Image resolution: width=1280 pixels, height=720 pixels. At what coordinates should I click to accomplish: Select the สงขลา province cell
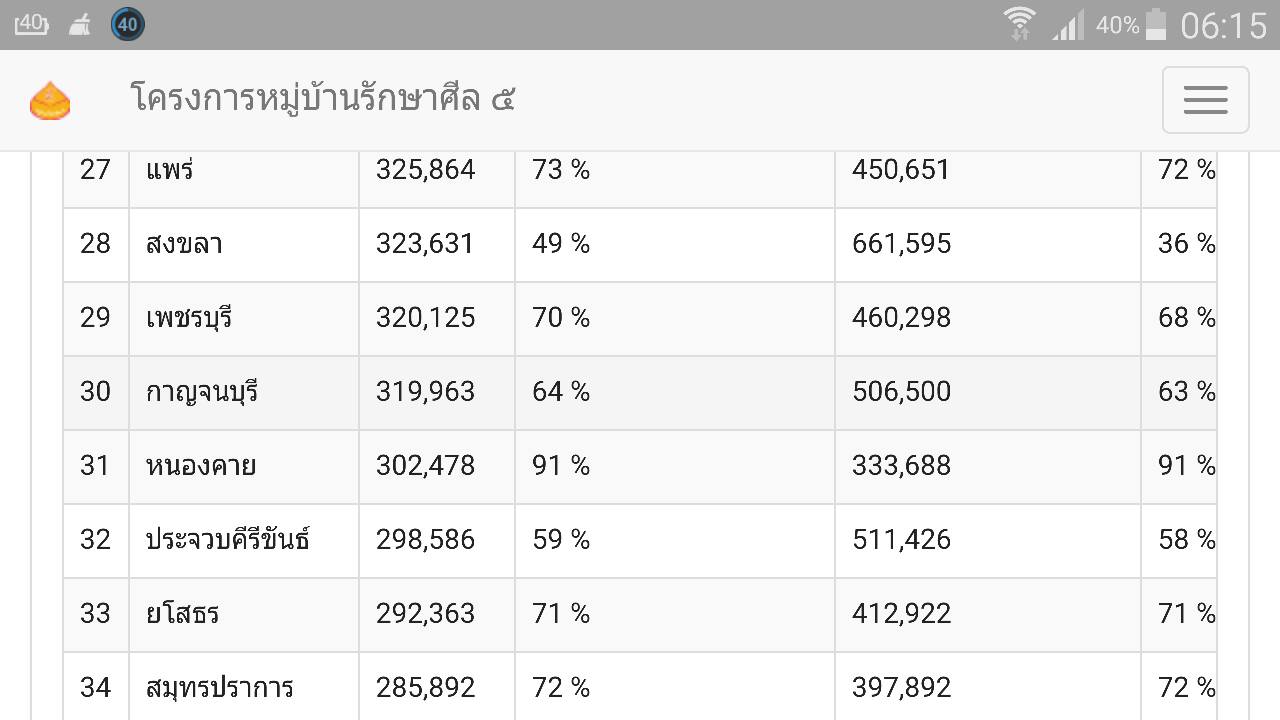tap(244, 244)
